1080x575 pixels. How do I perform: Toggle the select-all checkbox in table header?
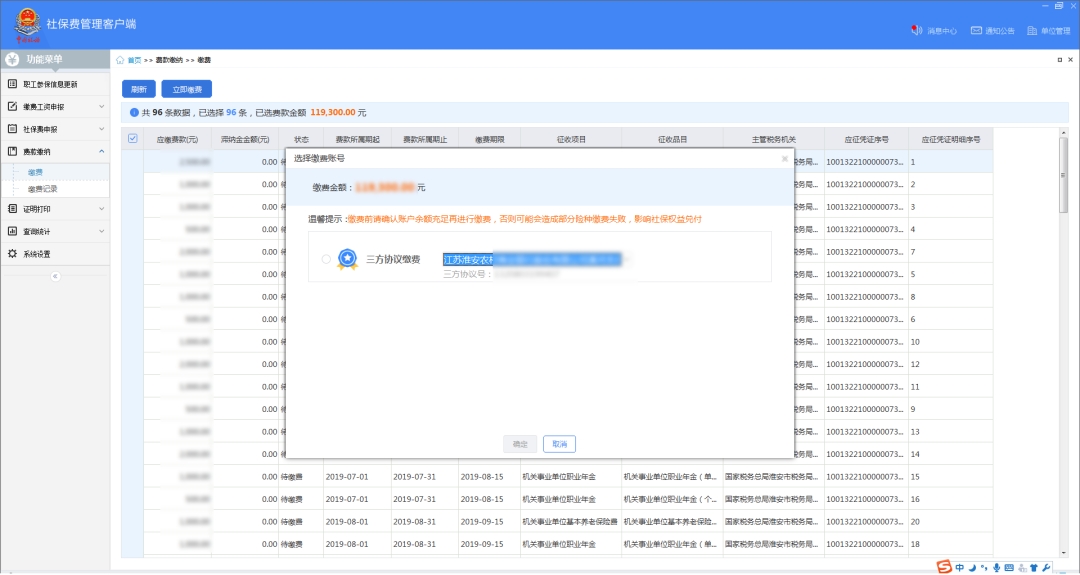click(133, 139)
